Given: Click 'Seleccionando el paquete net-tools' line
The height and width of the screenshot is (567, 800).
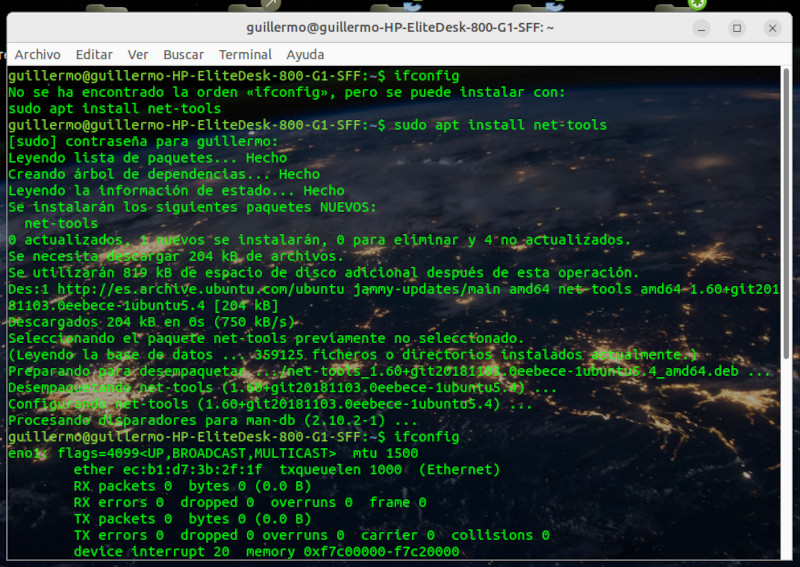Looking at the screenshot, I should click(266, 338).
